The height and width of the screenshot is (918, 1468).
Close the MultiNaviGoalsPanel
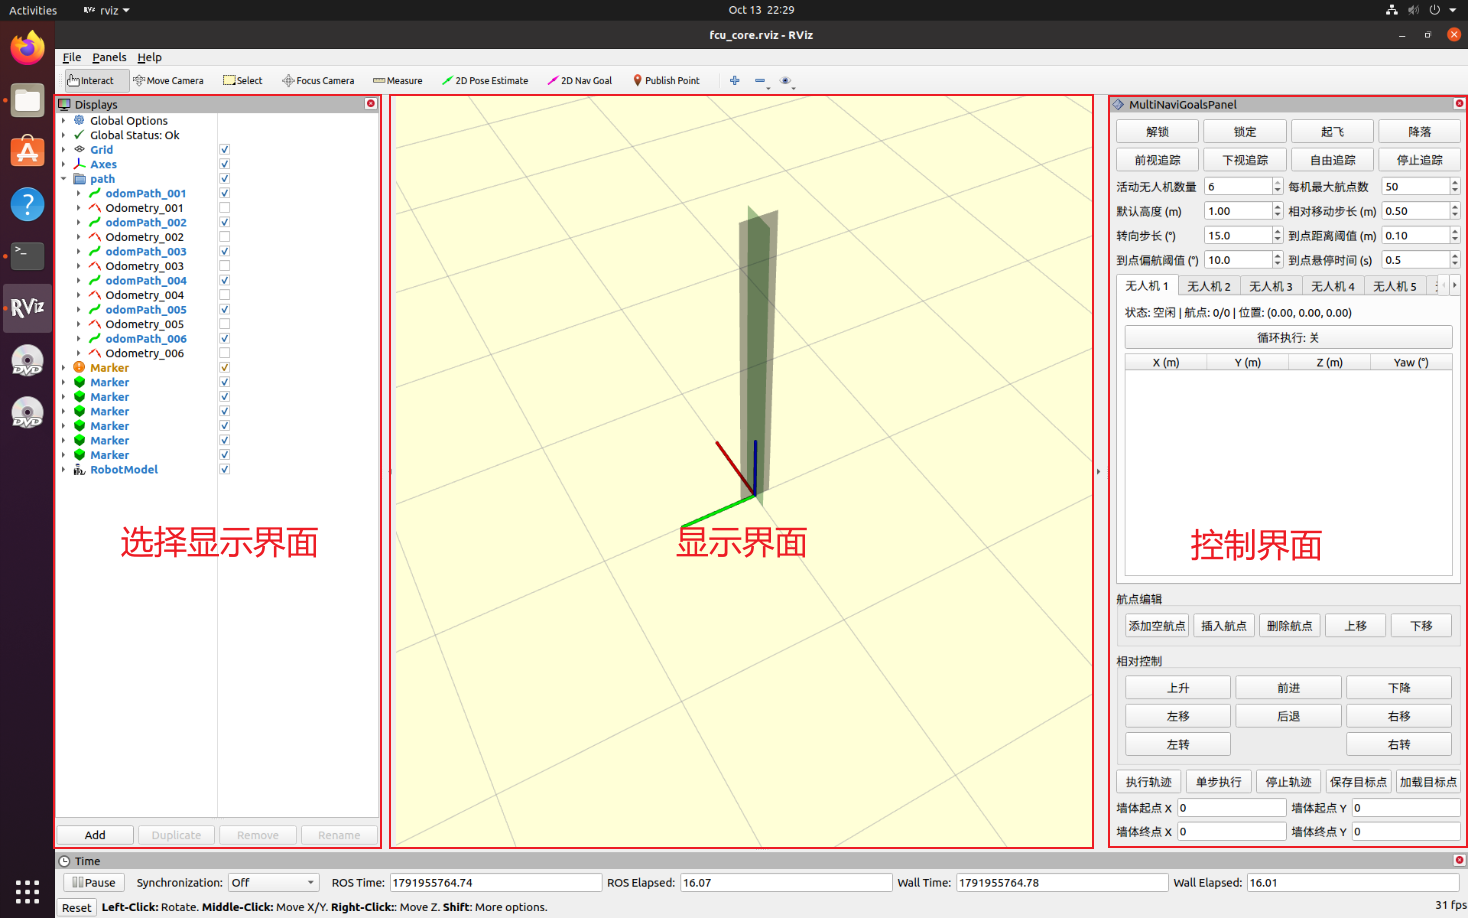[x=1459, y=104]
